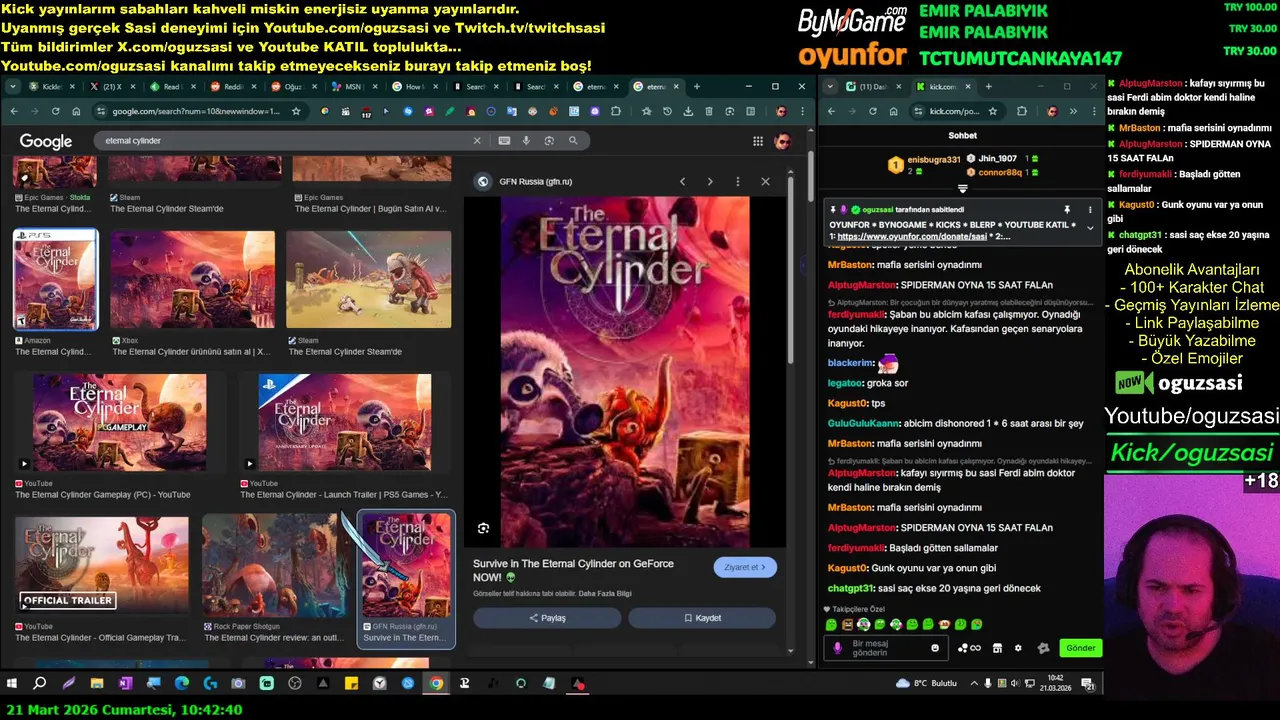Open the on-screen keyboard in Google search
Screen dimensions: 1280x720
504,141
